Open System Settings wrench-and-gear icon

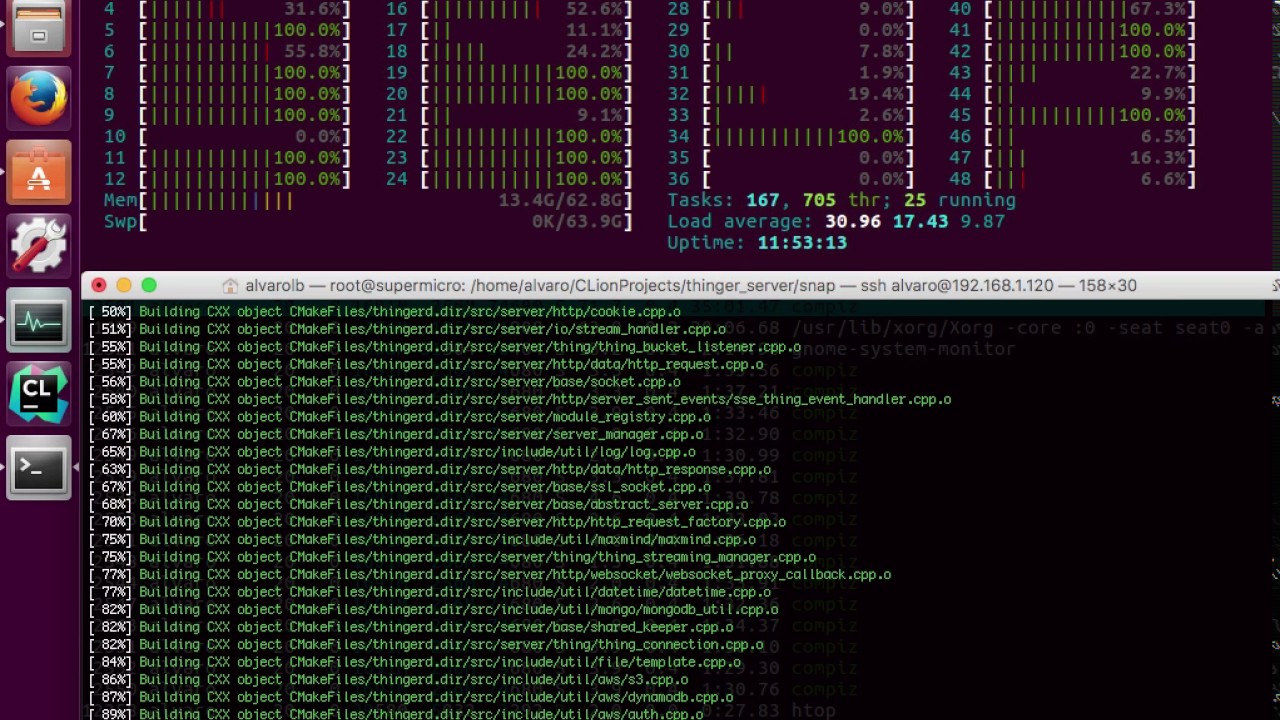pyautogui.click(x=39, y=246)
